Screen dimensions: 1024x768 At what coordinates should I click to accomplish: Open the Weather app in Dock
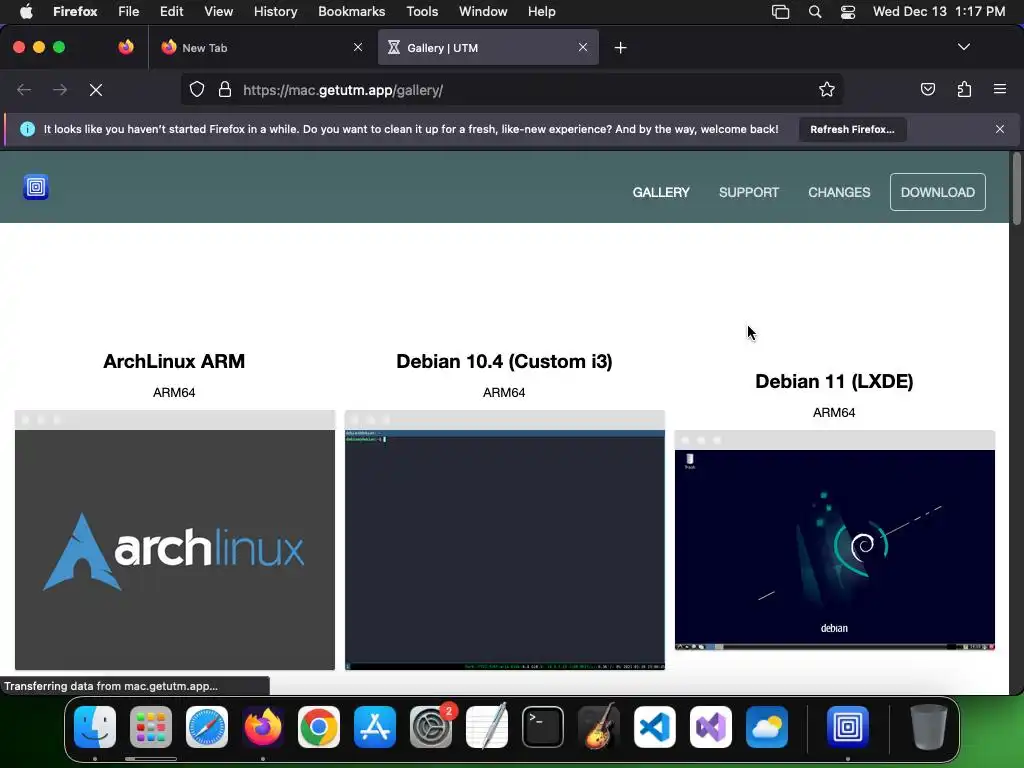point(767,727)
